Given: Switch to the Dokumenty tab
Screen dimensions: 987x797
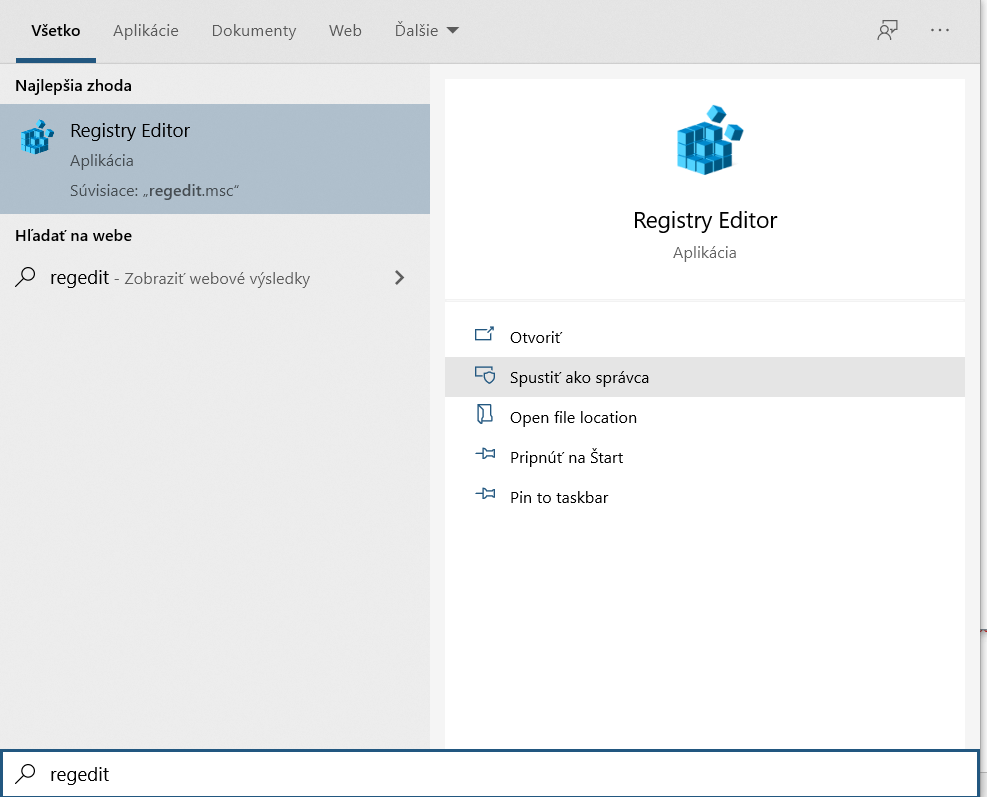Looking at the screenshot, I should tap(254, 30).
